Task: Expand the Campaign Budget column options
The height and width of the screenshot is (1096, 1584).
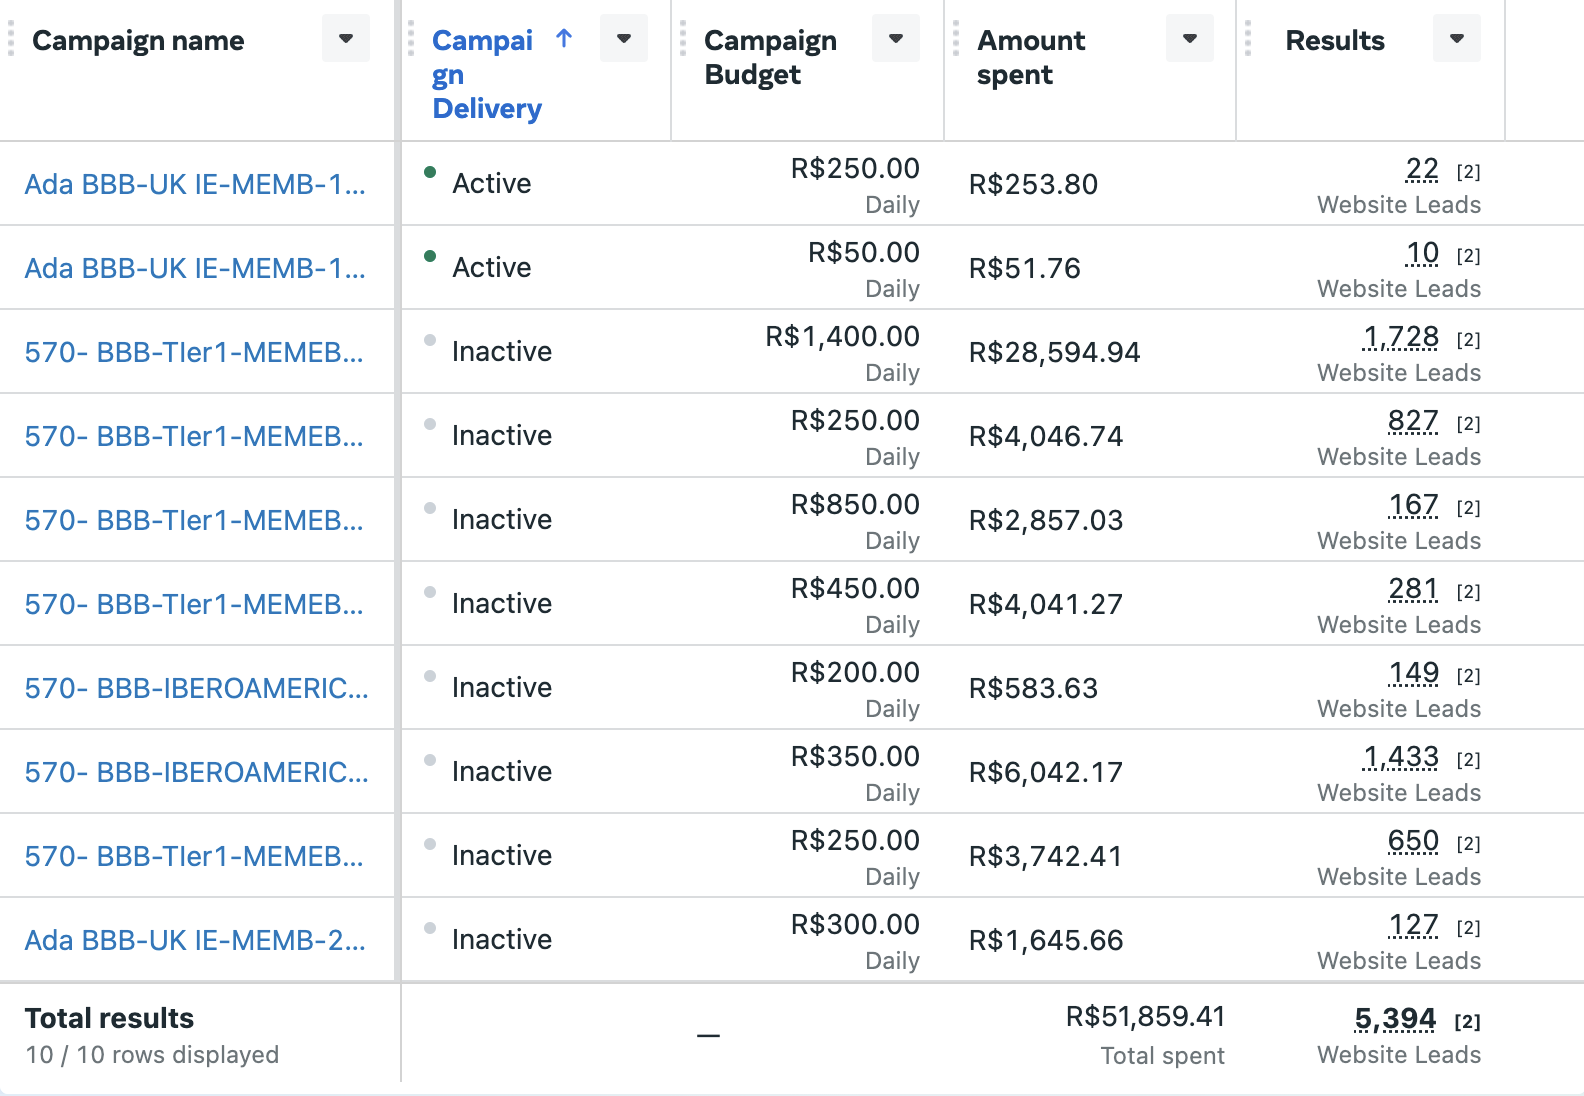Action: coord(895,39)
